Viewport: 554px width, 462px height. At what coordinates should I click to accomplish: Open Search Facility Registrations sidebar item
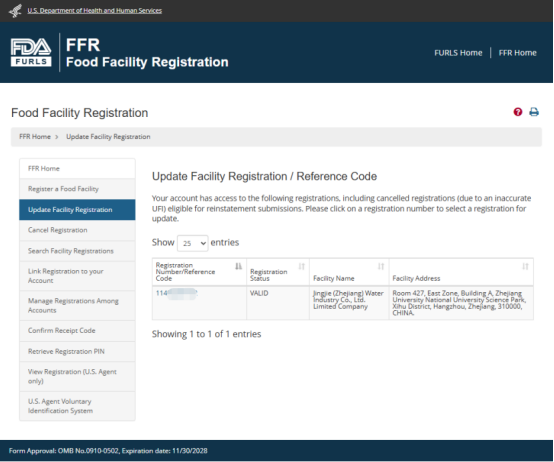click(x=77, y=251)
